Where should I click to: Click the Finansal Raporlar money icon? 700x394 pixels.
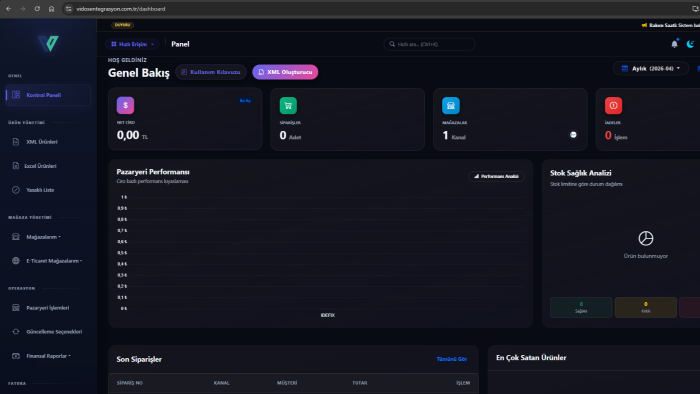pyautogui.click(x=16, y=356)
